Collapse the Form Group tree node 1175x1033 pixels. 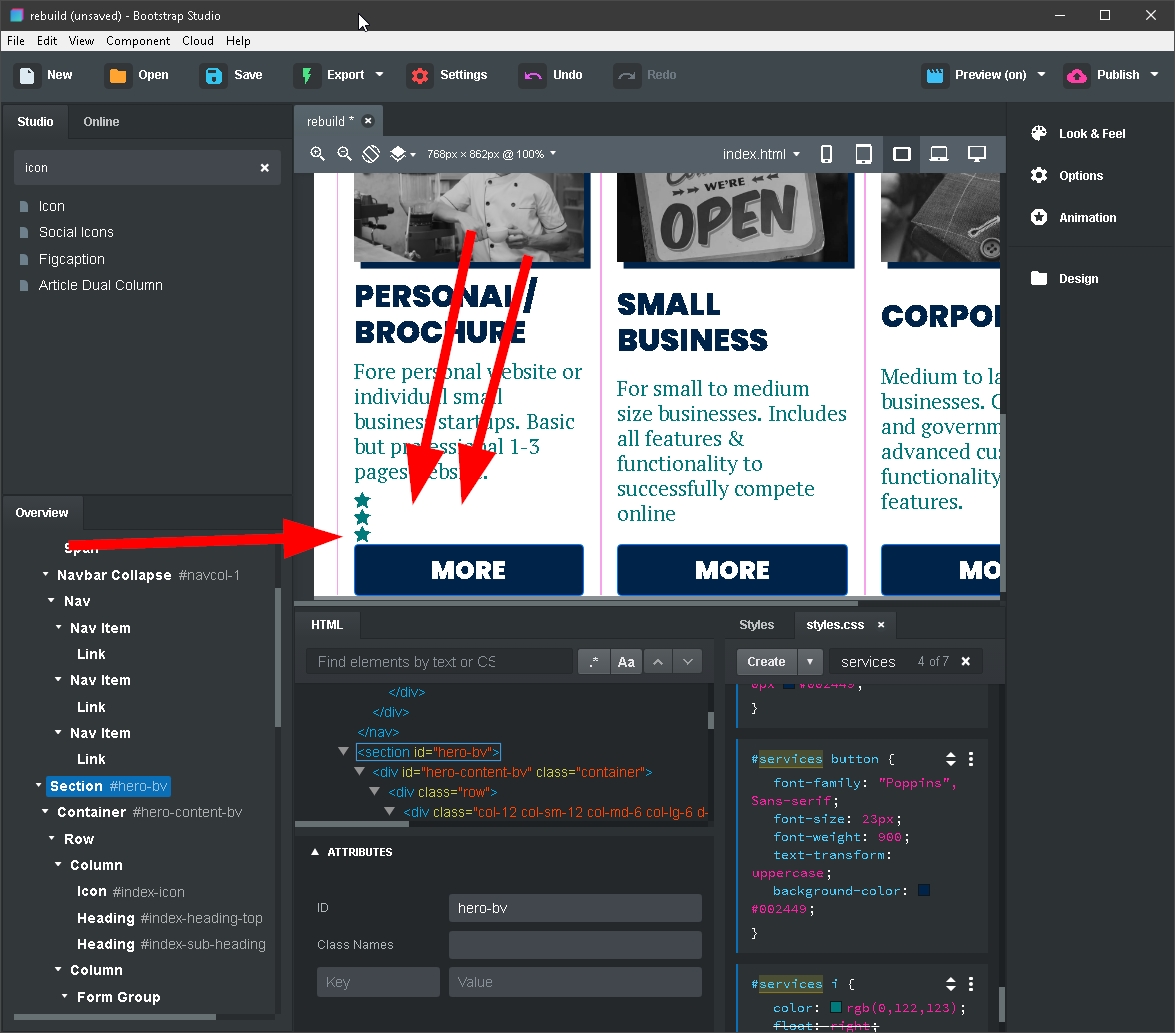[65, 996]
